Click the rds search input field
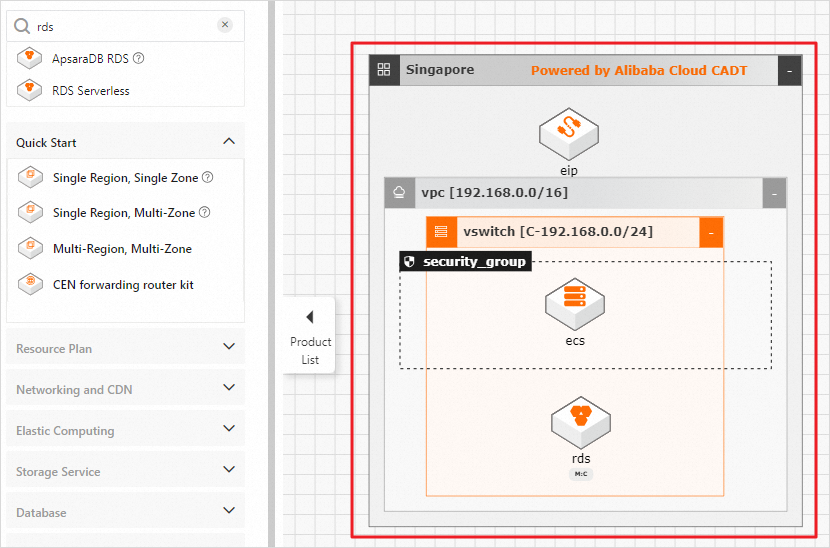Image resolution: width=830 pixels, height=548 pixels. pos(124,26)
